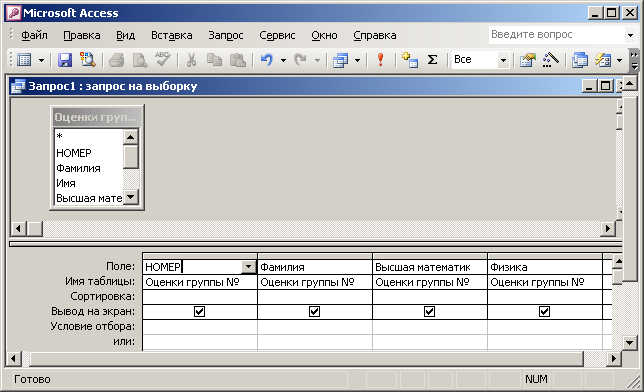Open the Справка menu

coord(375,35)
